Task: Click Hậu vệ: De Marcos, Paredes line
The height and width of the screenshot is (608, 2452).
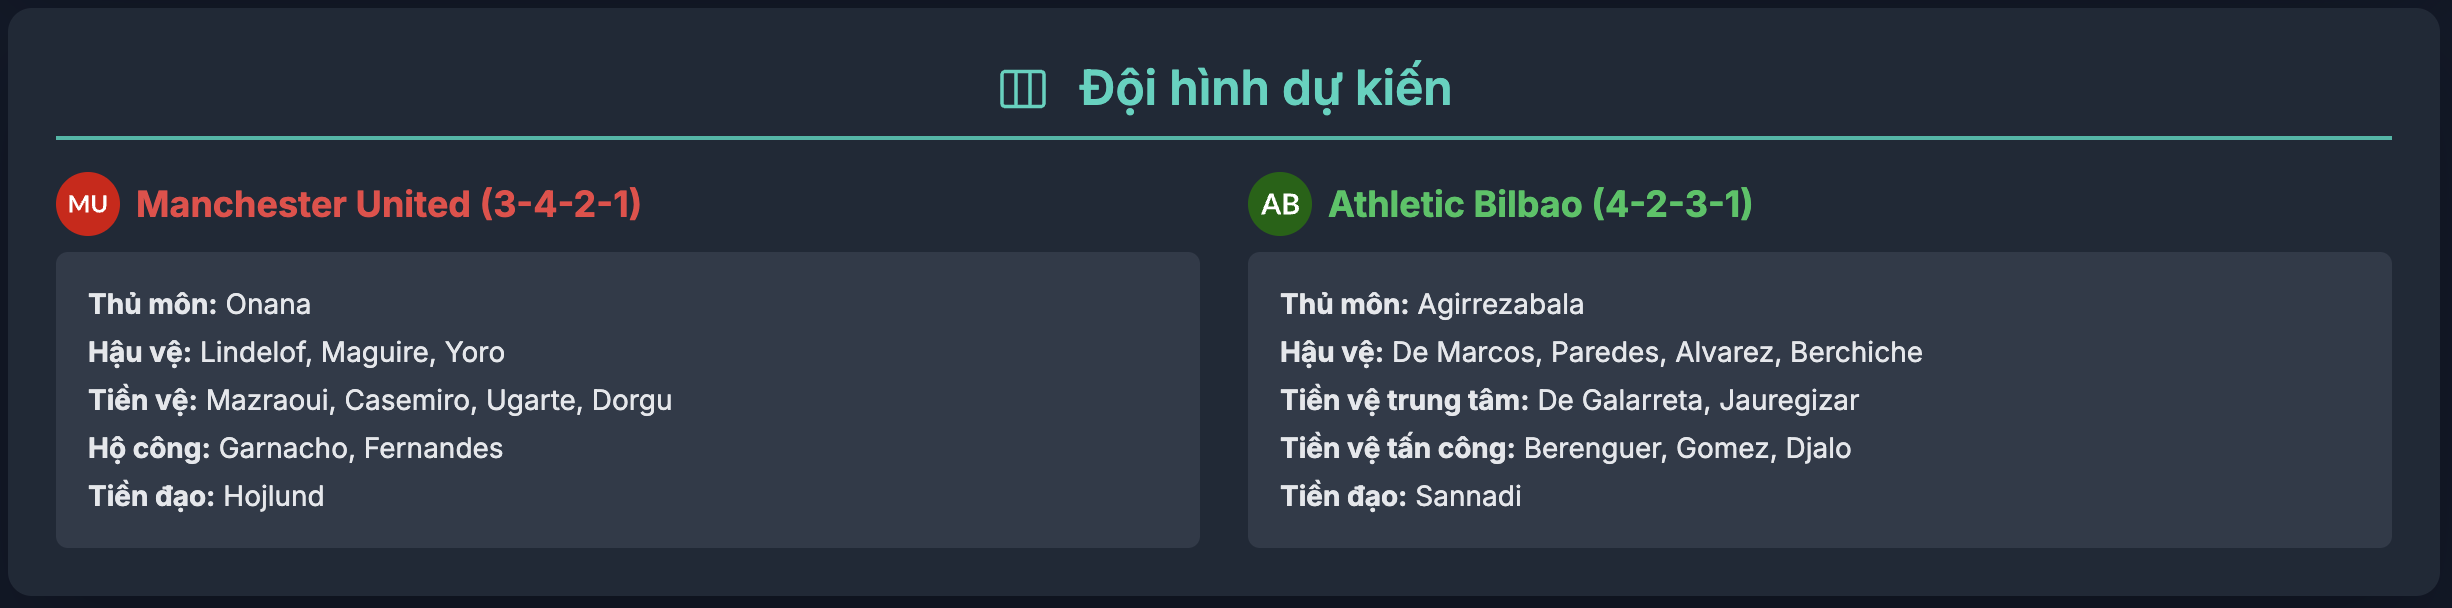Action: [x=1601, y=352]
